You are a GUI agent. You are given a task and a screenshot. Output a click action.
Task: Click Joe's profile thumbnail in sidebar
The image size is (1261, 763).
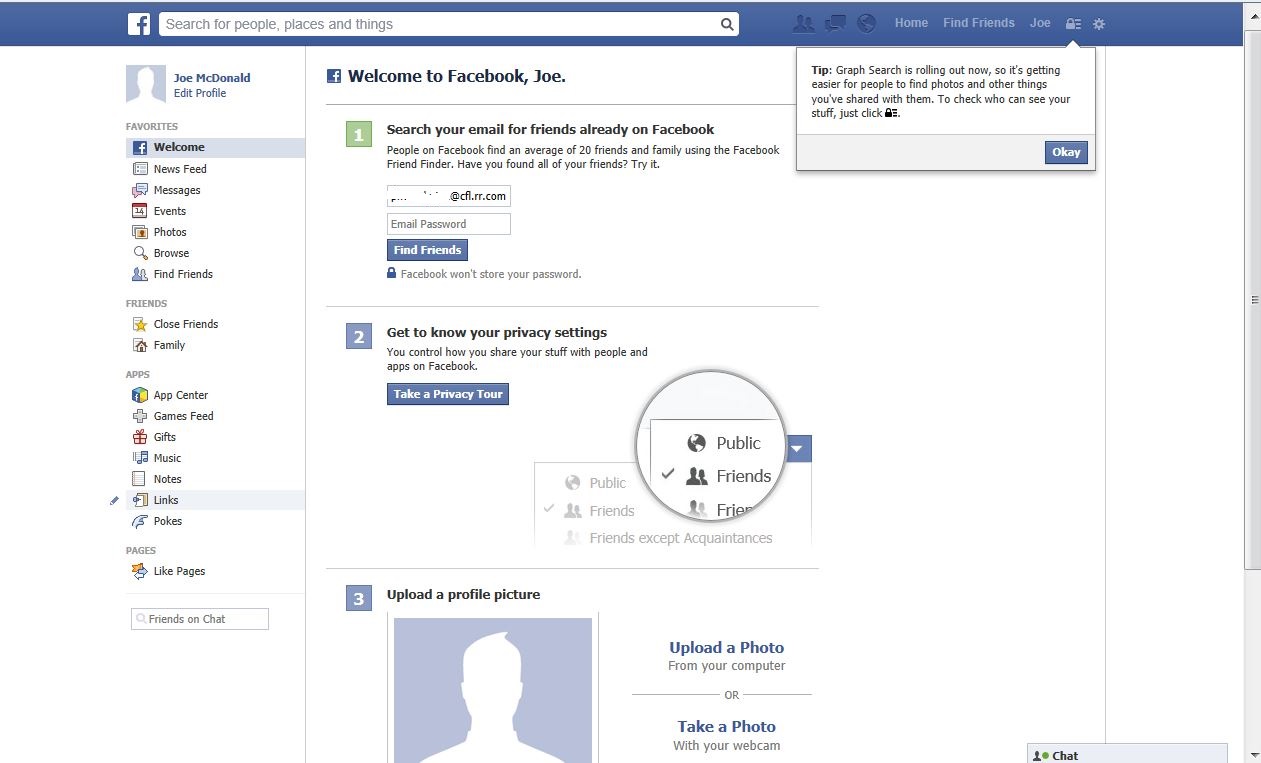pos(146,84)
